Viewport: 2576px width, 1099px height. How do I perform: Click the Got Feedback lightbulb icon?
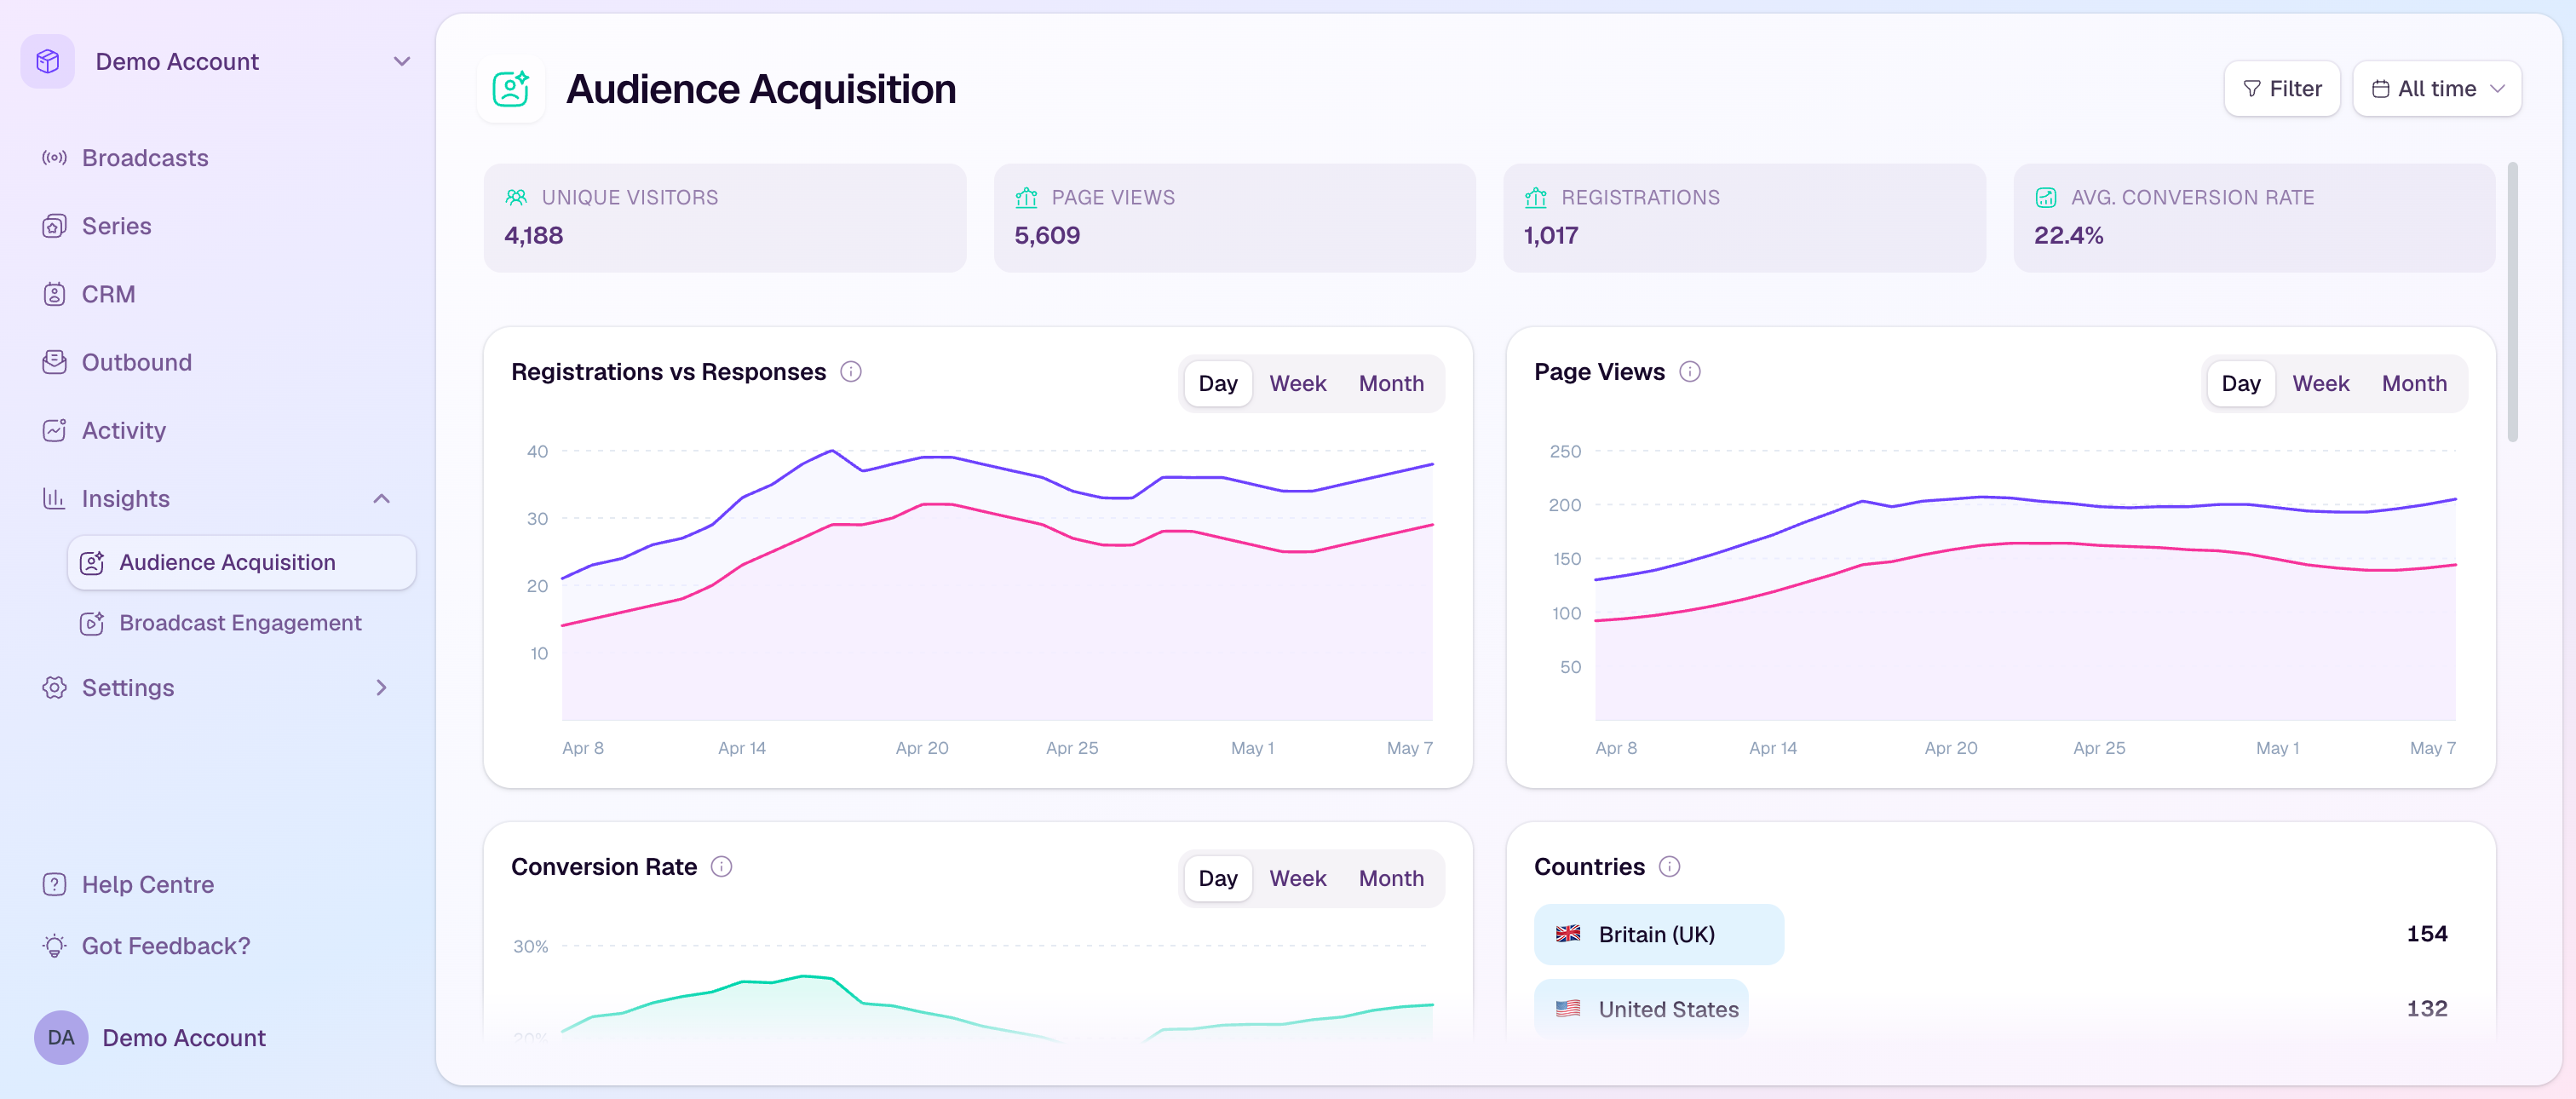tap(54, 946)
